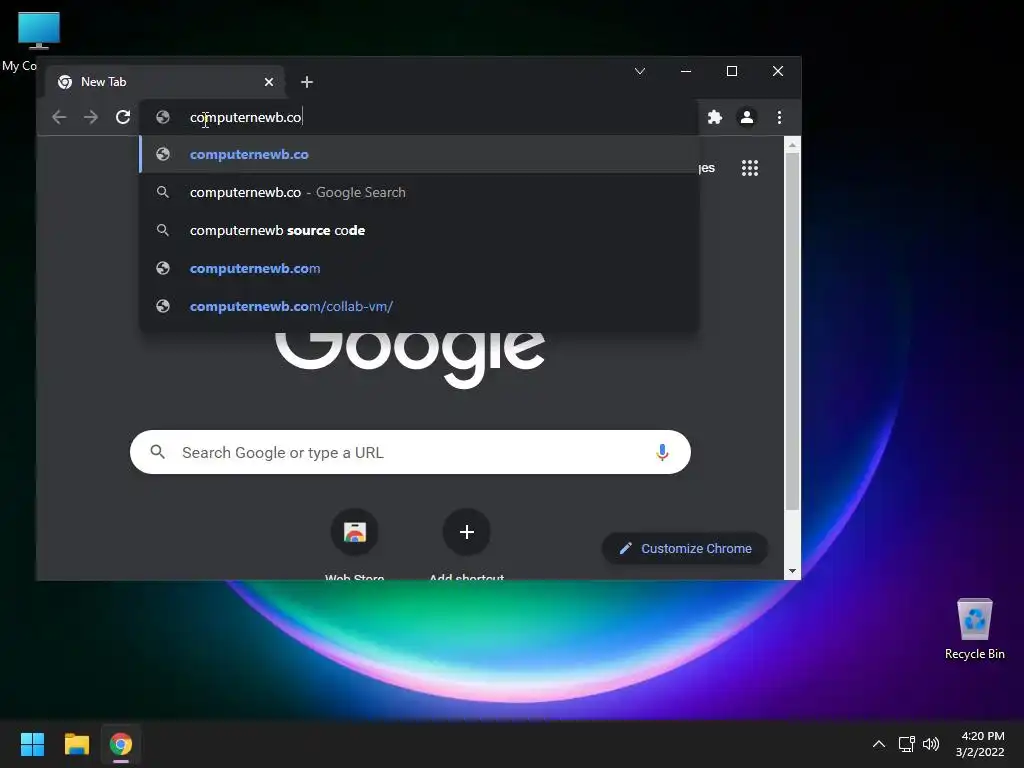Click the Chrome taskbar icon
The height and width of the screenshot is (768, 1024).
pos(121,744)
